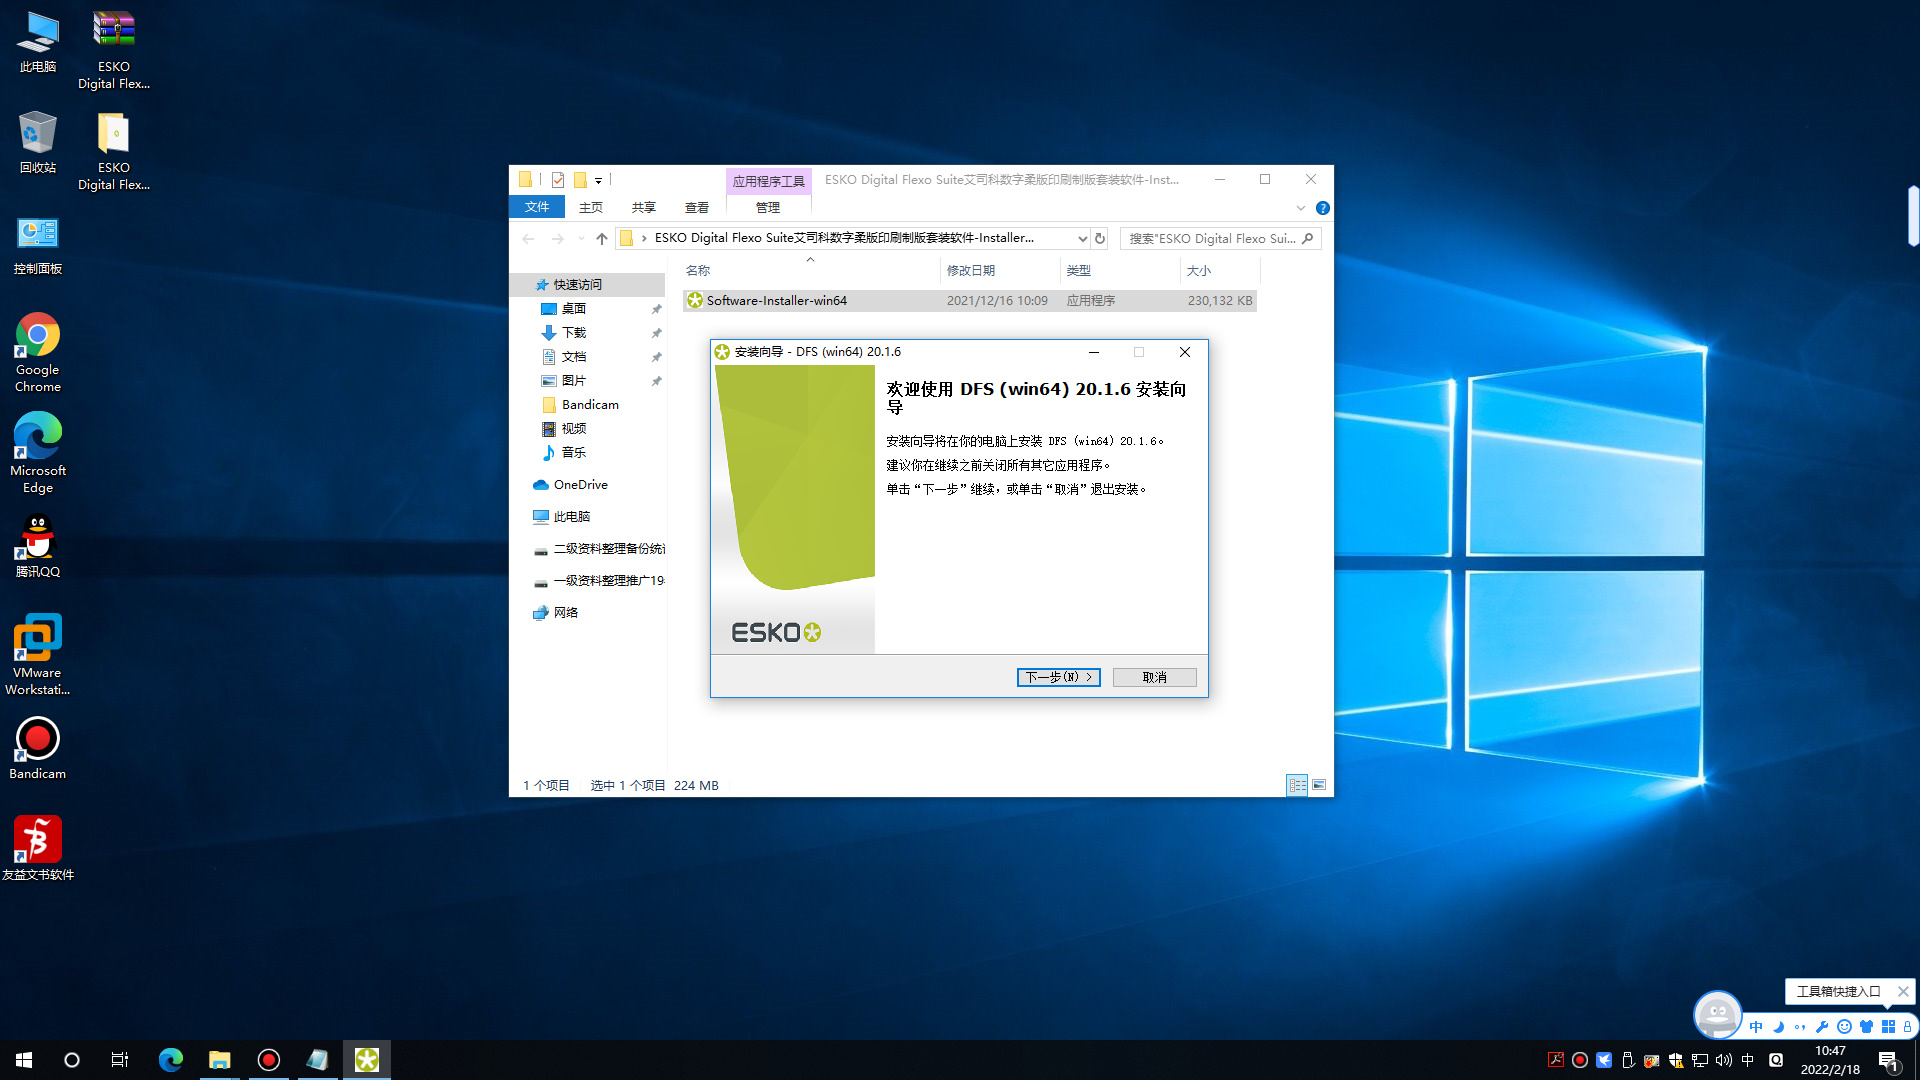This screenshot has height=1080, width=1920.
Task: Open Google Chrome desktop shortcut
Action: (38, 352)
